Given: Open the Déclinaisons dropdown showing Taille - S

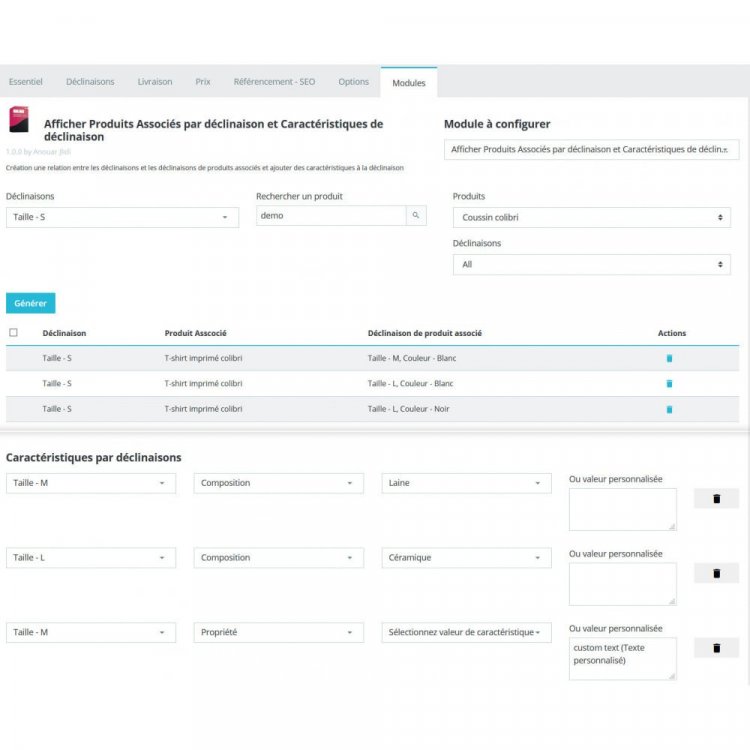Looking at the screenshot, I should tap(122, 217).
